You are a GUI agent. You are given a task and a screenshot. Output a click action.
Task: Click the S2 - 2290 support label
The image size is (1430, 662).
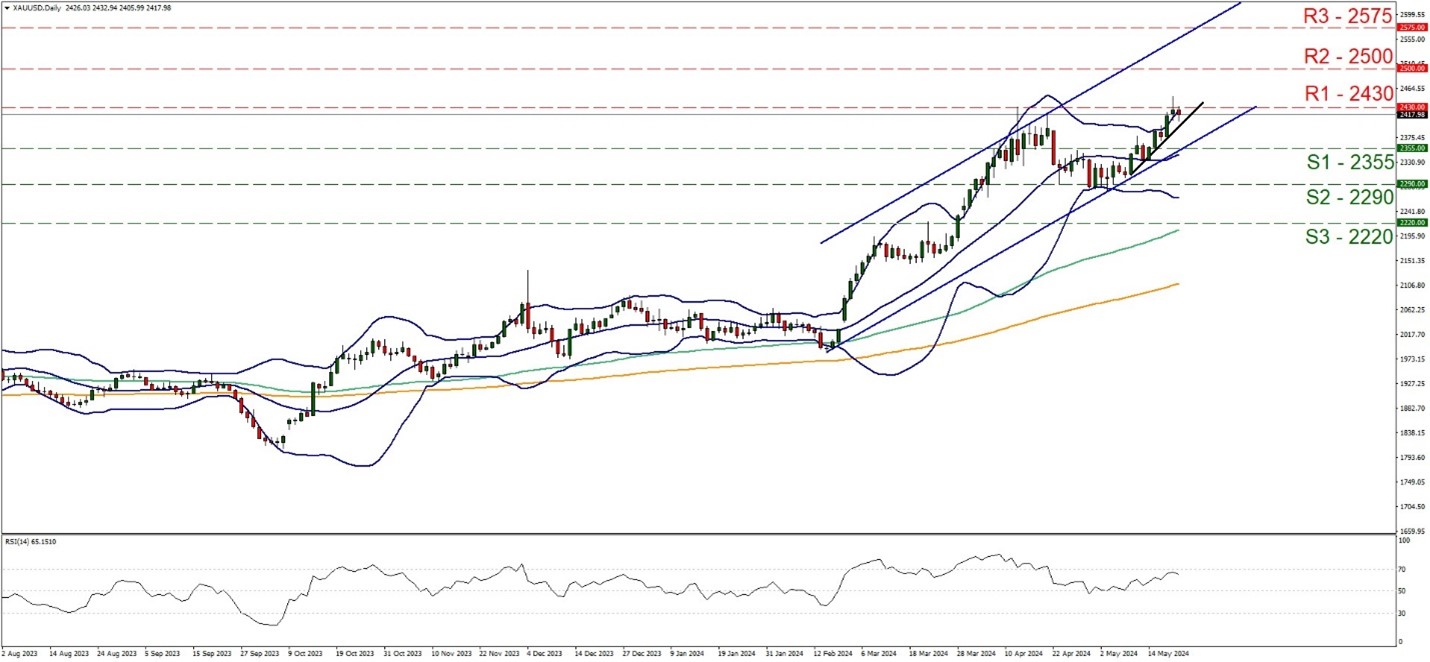(1349, 198)
